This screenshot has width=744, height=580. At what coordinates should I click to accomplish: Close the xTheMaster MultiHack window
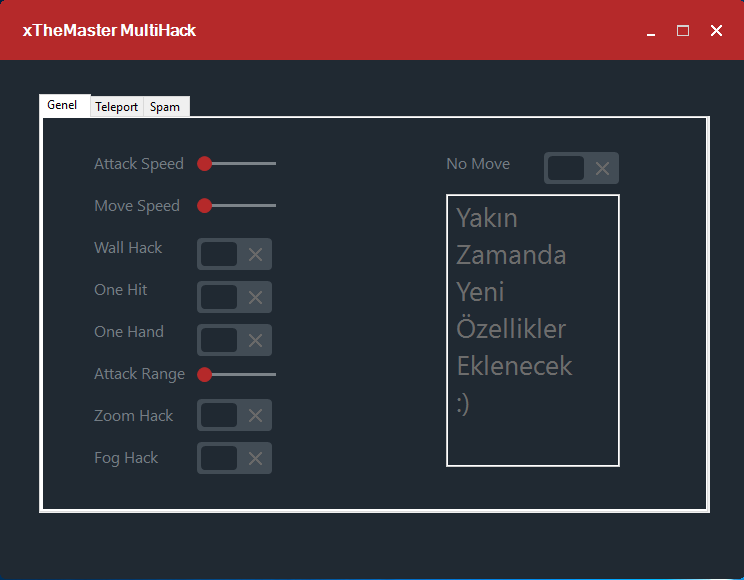point(716,31)
